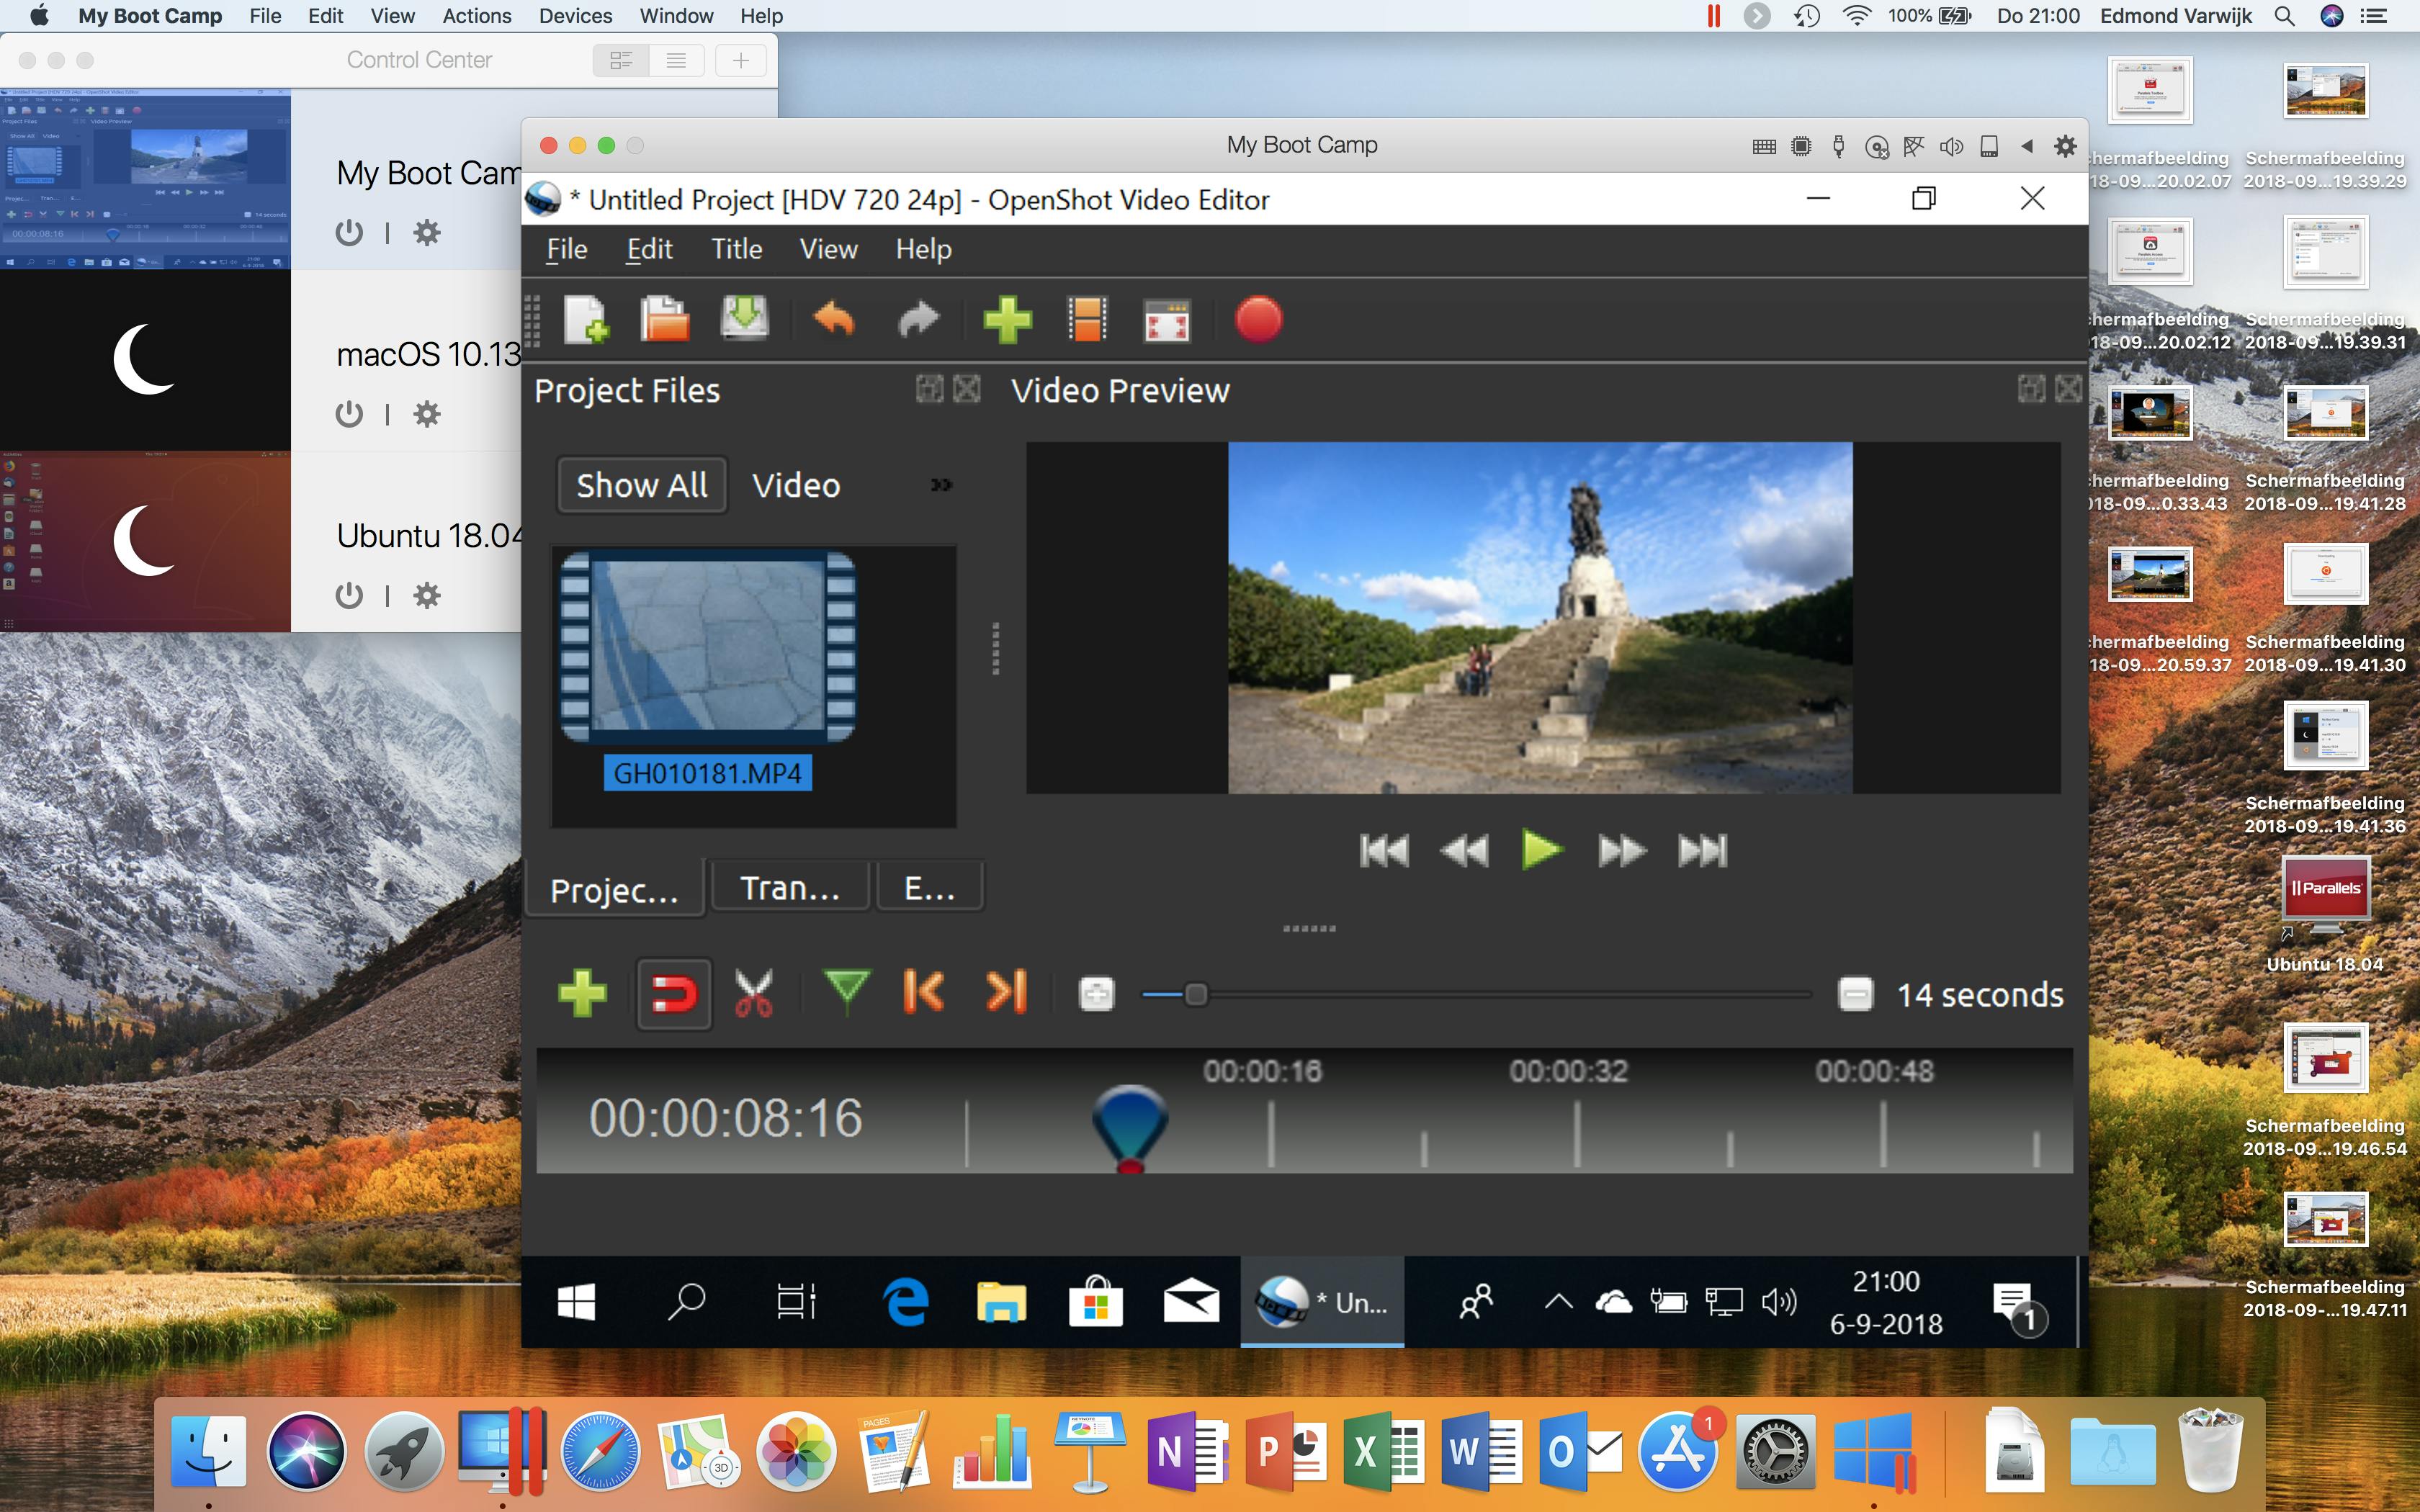Viewport: 2420px width, 1512px height.
Task: Import files using the green plus toolbar icon
Action: click(1007, 320)
